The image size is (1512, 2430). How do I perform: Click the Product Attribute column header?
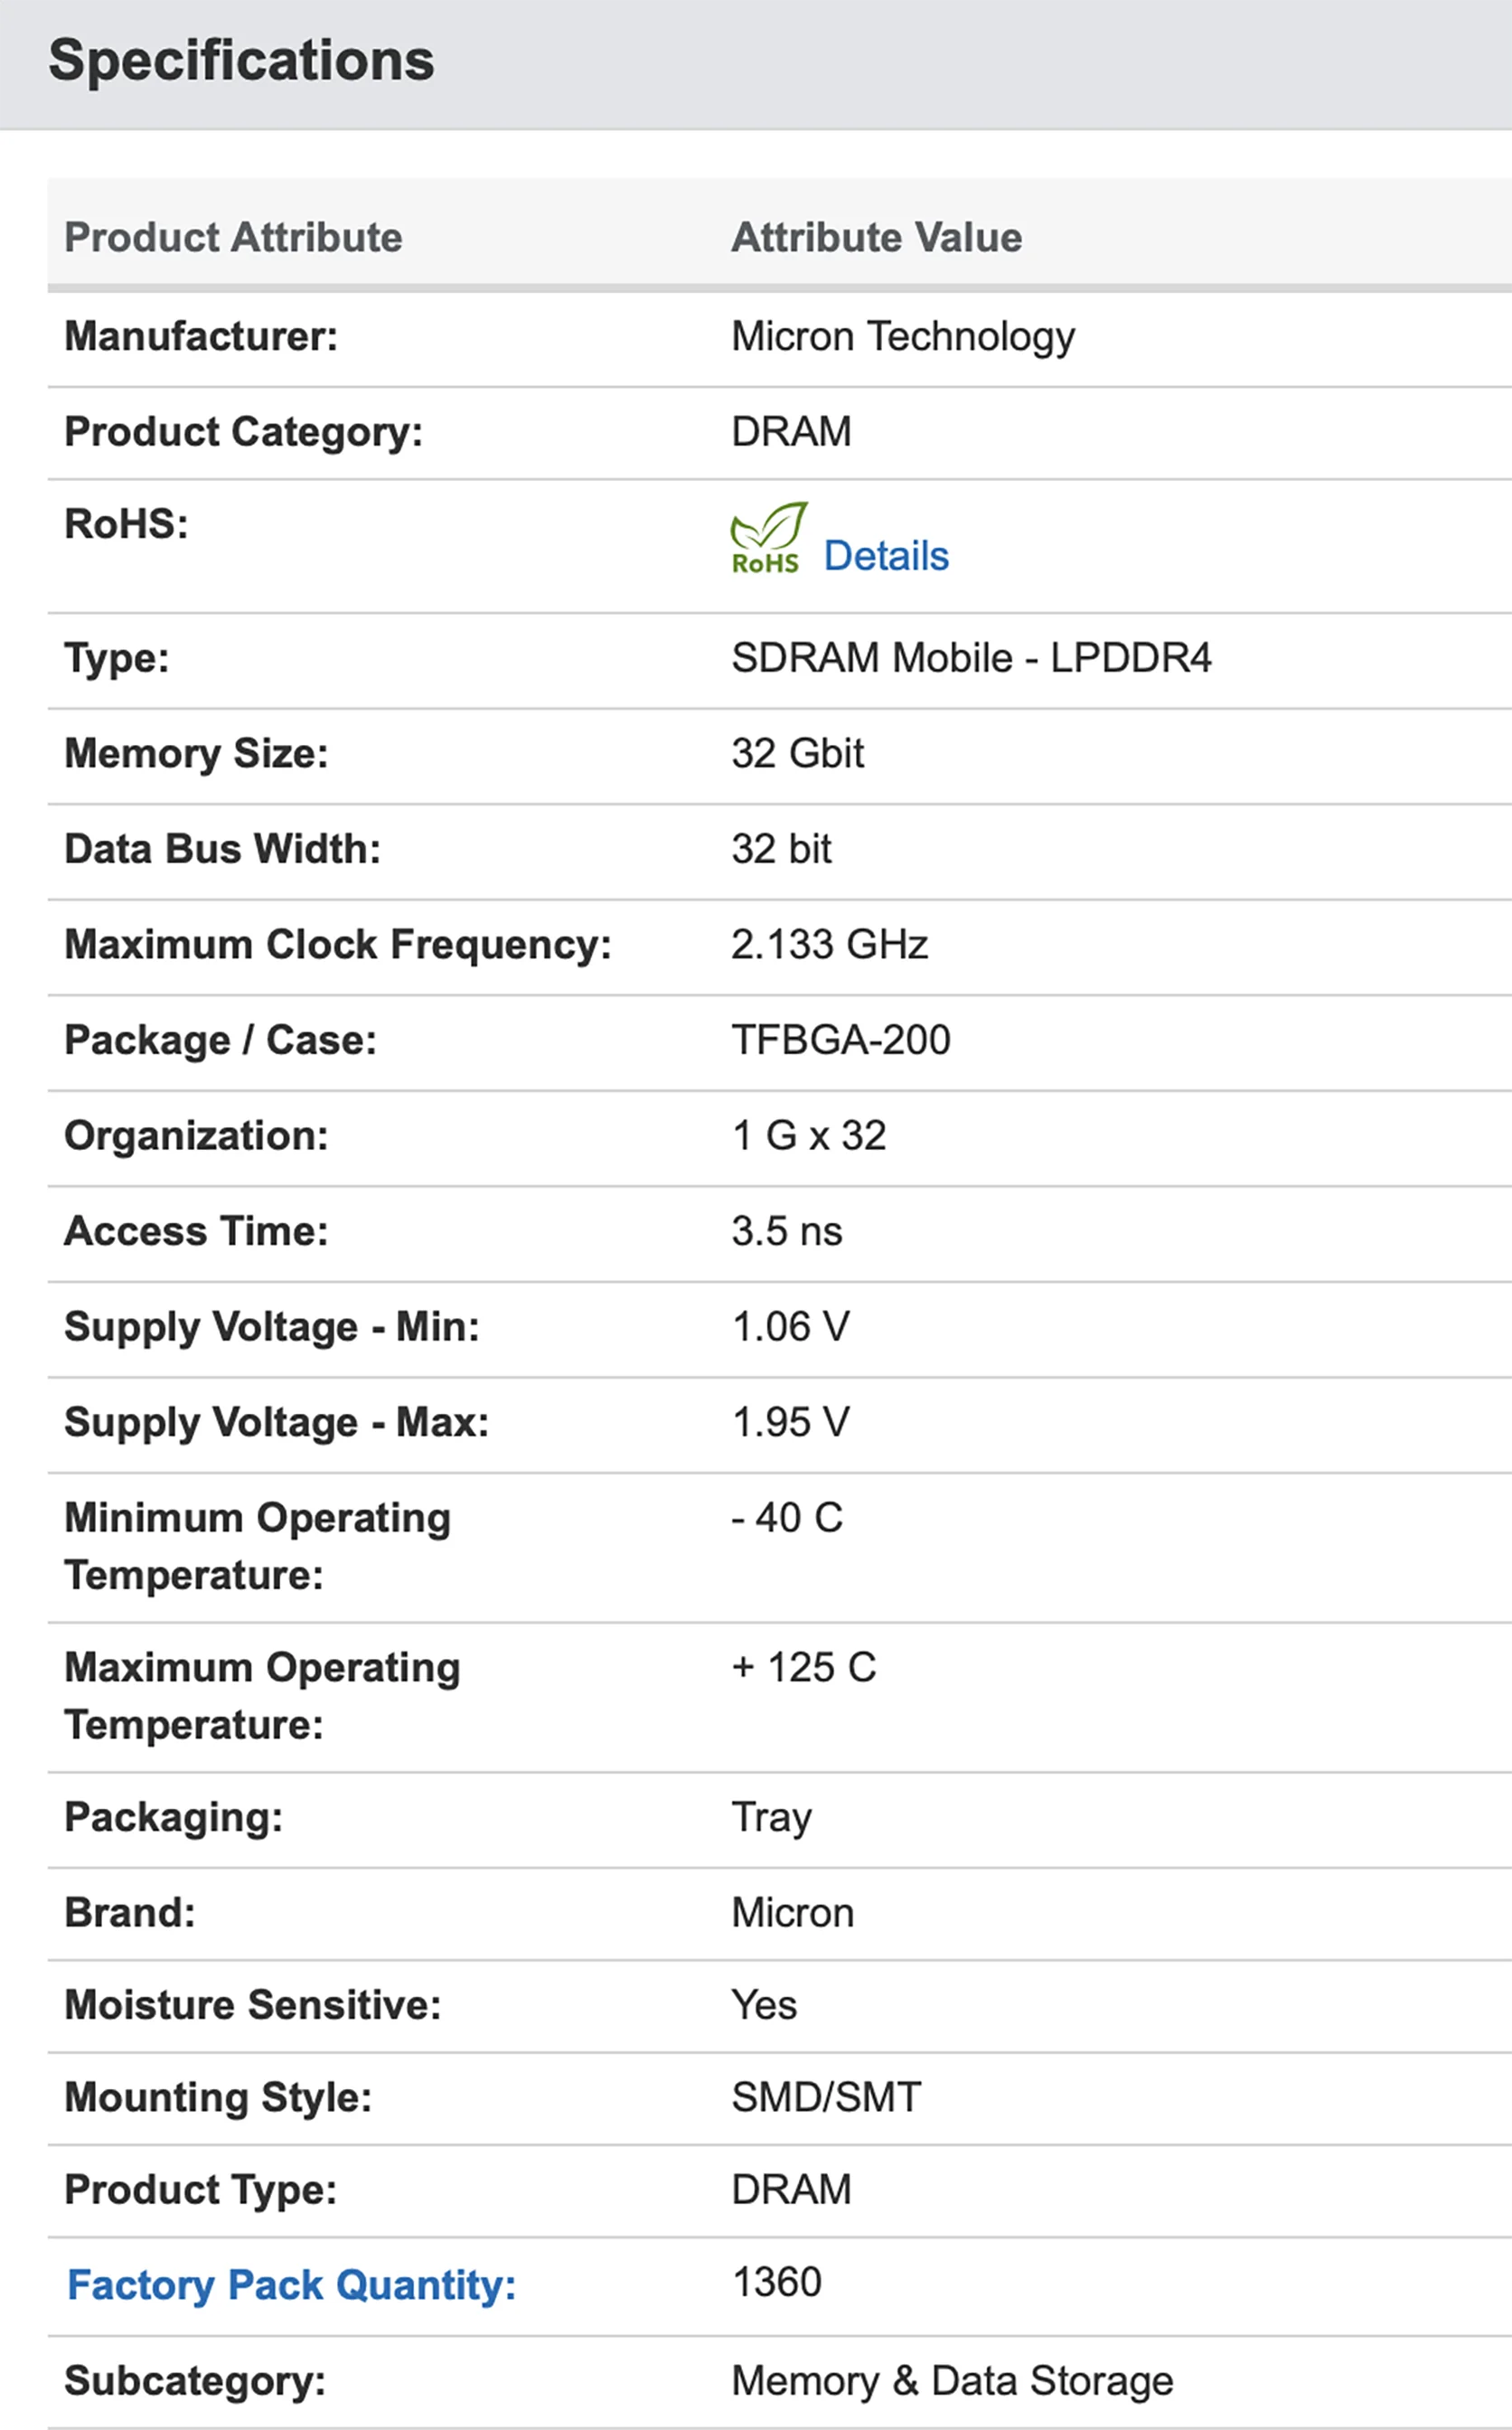(233, 238)
